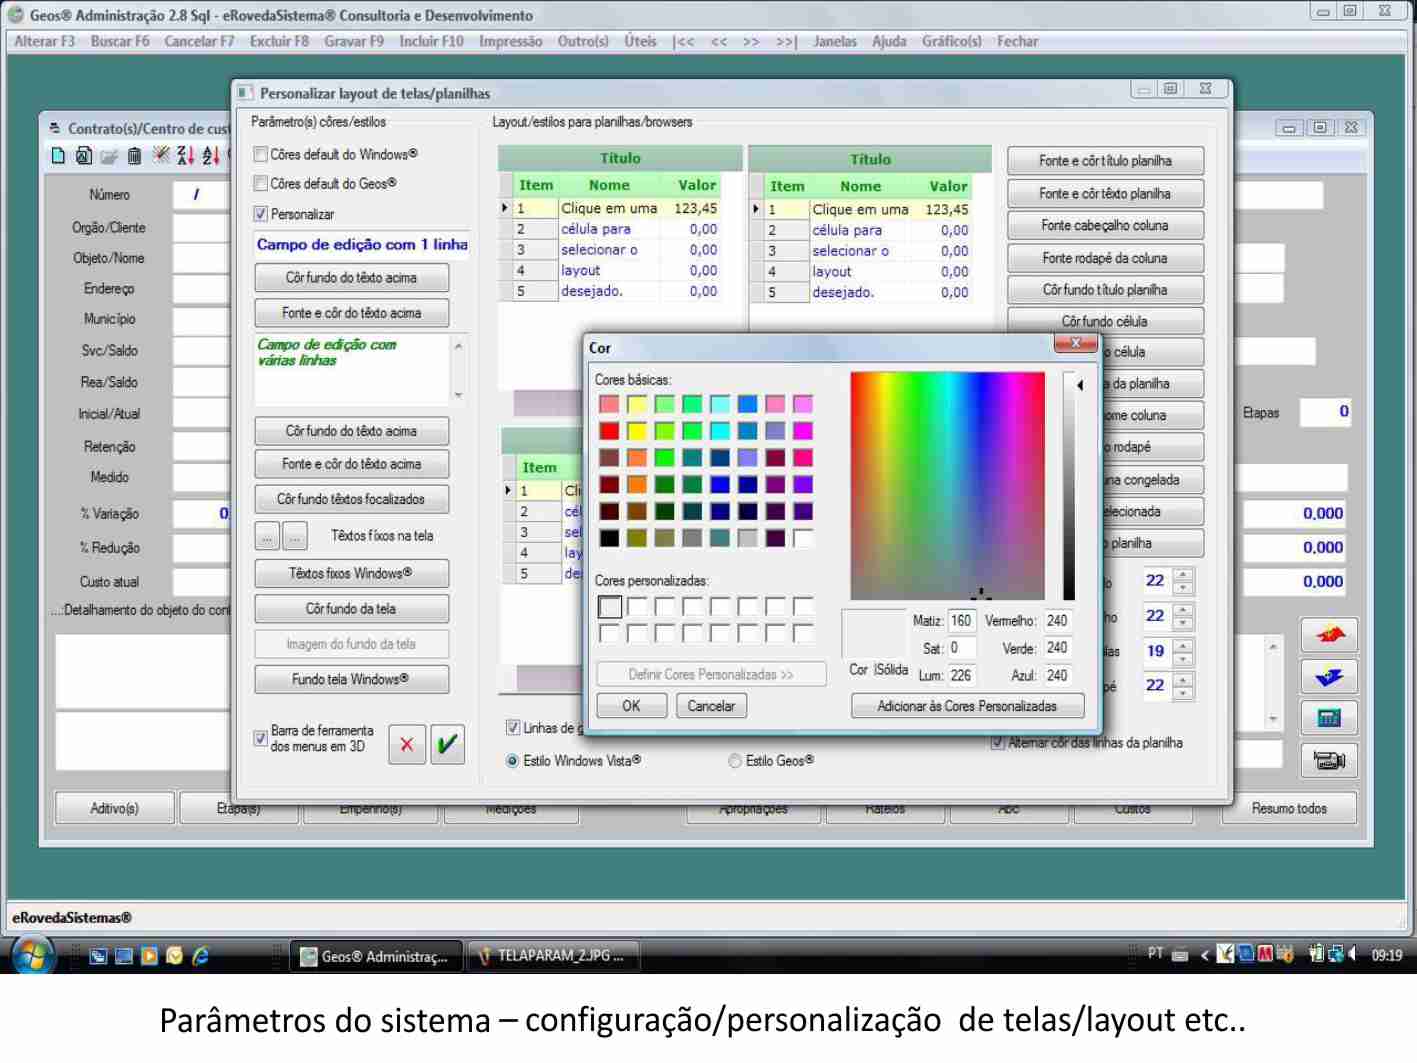Screen dimensions: 1417x1063
Task: Click the volume speaker icon in system tray
Action: [x=1352, y=955]
